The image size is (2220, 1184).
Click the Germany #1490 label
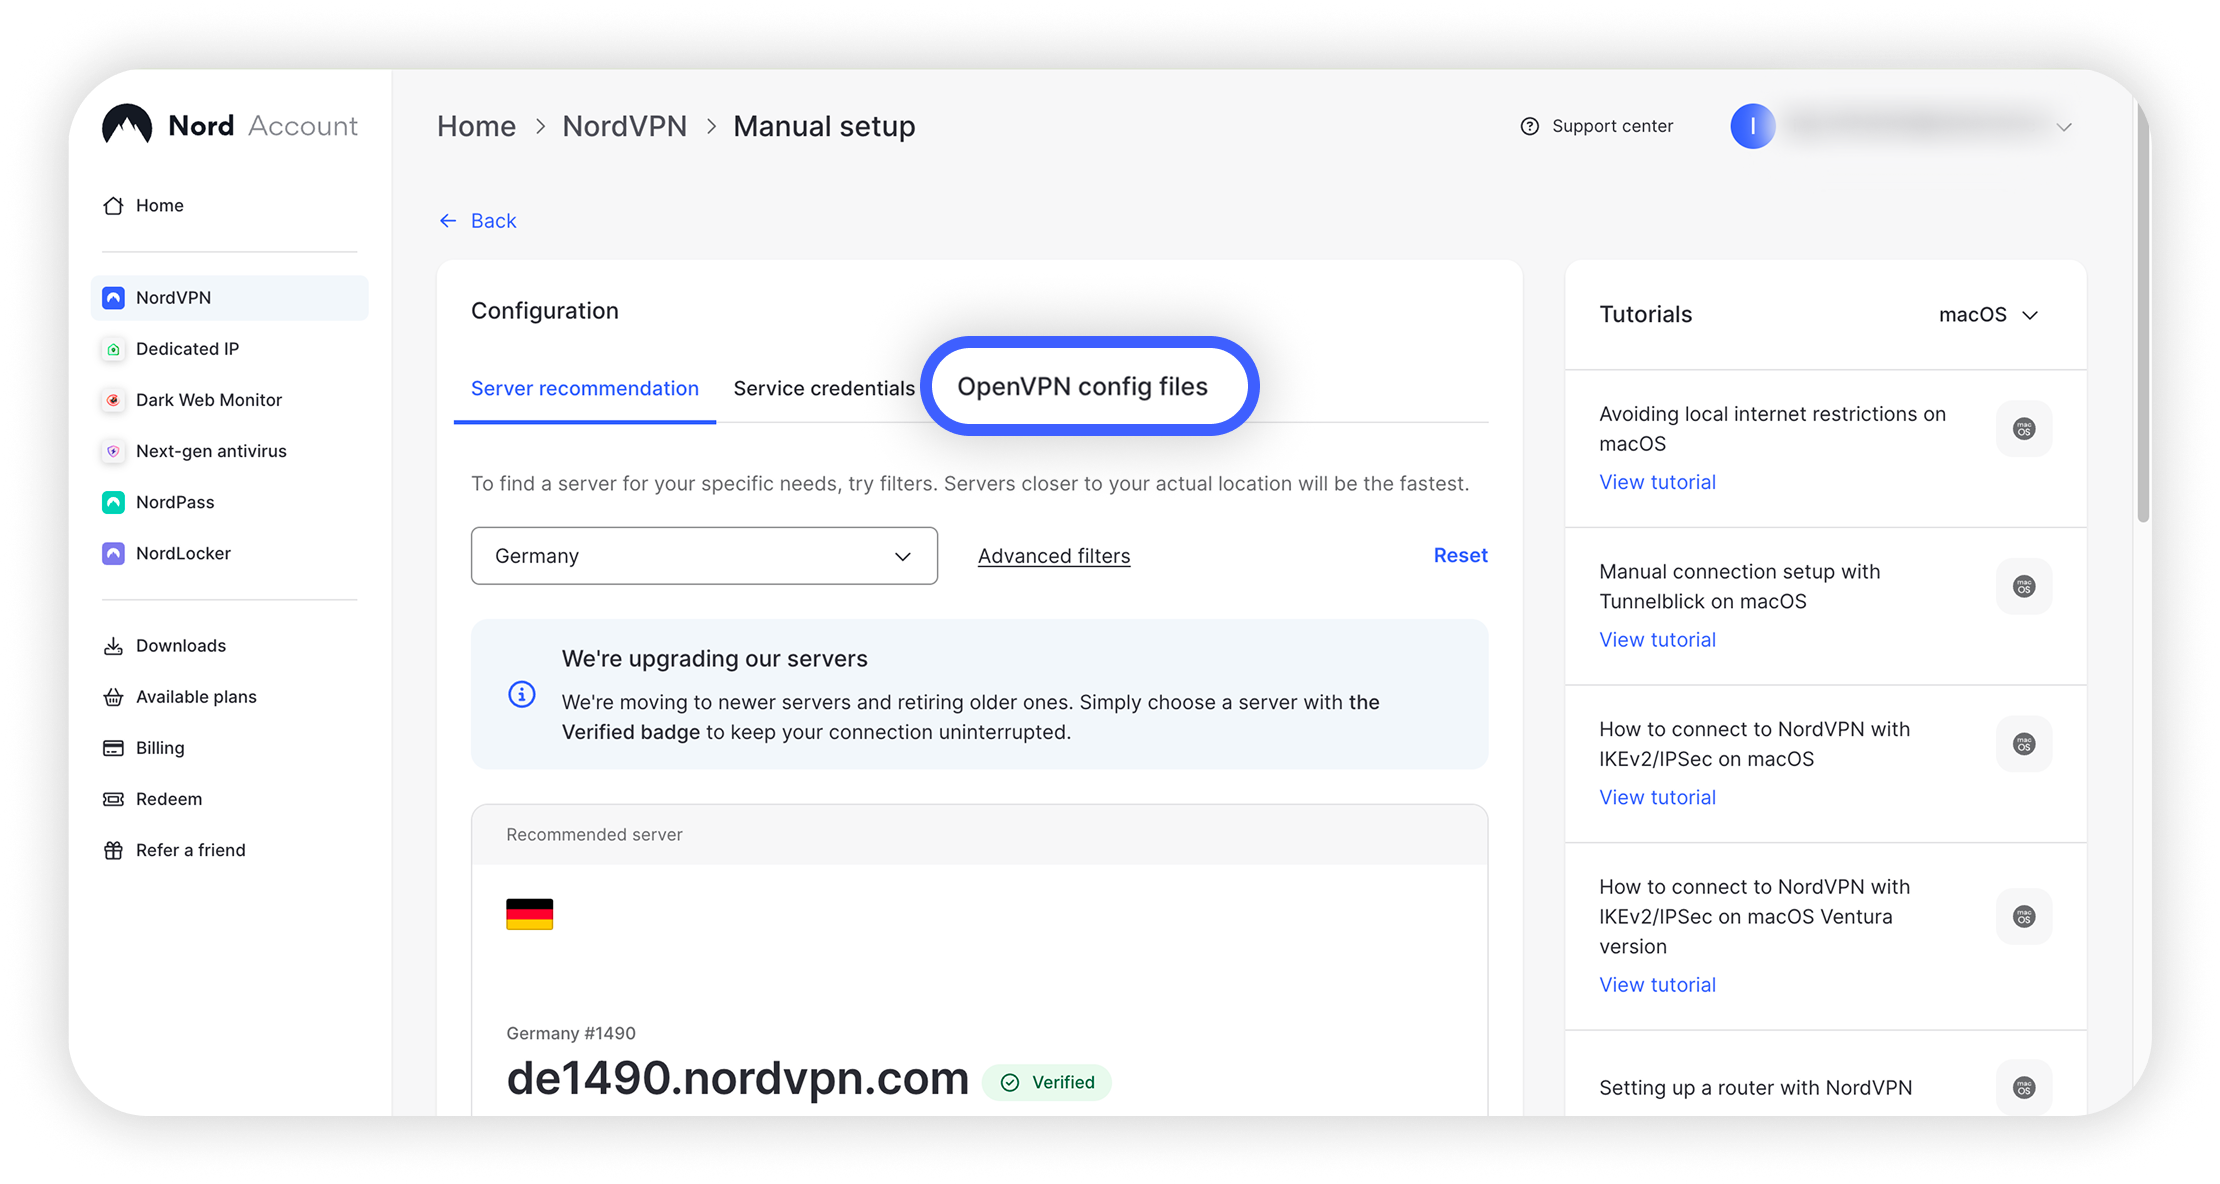[x=571, y=1033]
